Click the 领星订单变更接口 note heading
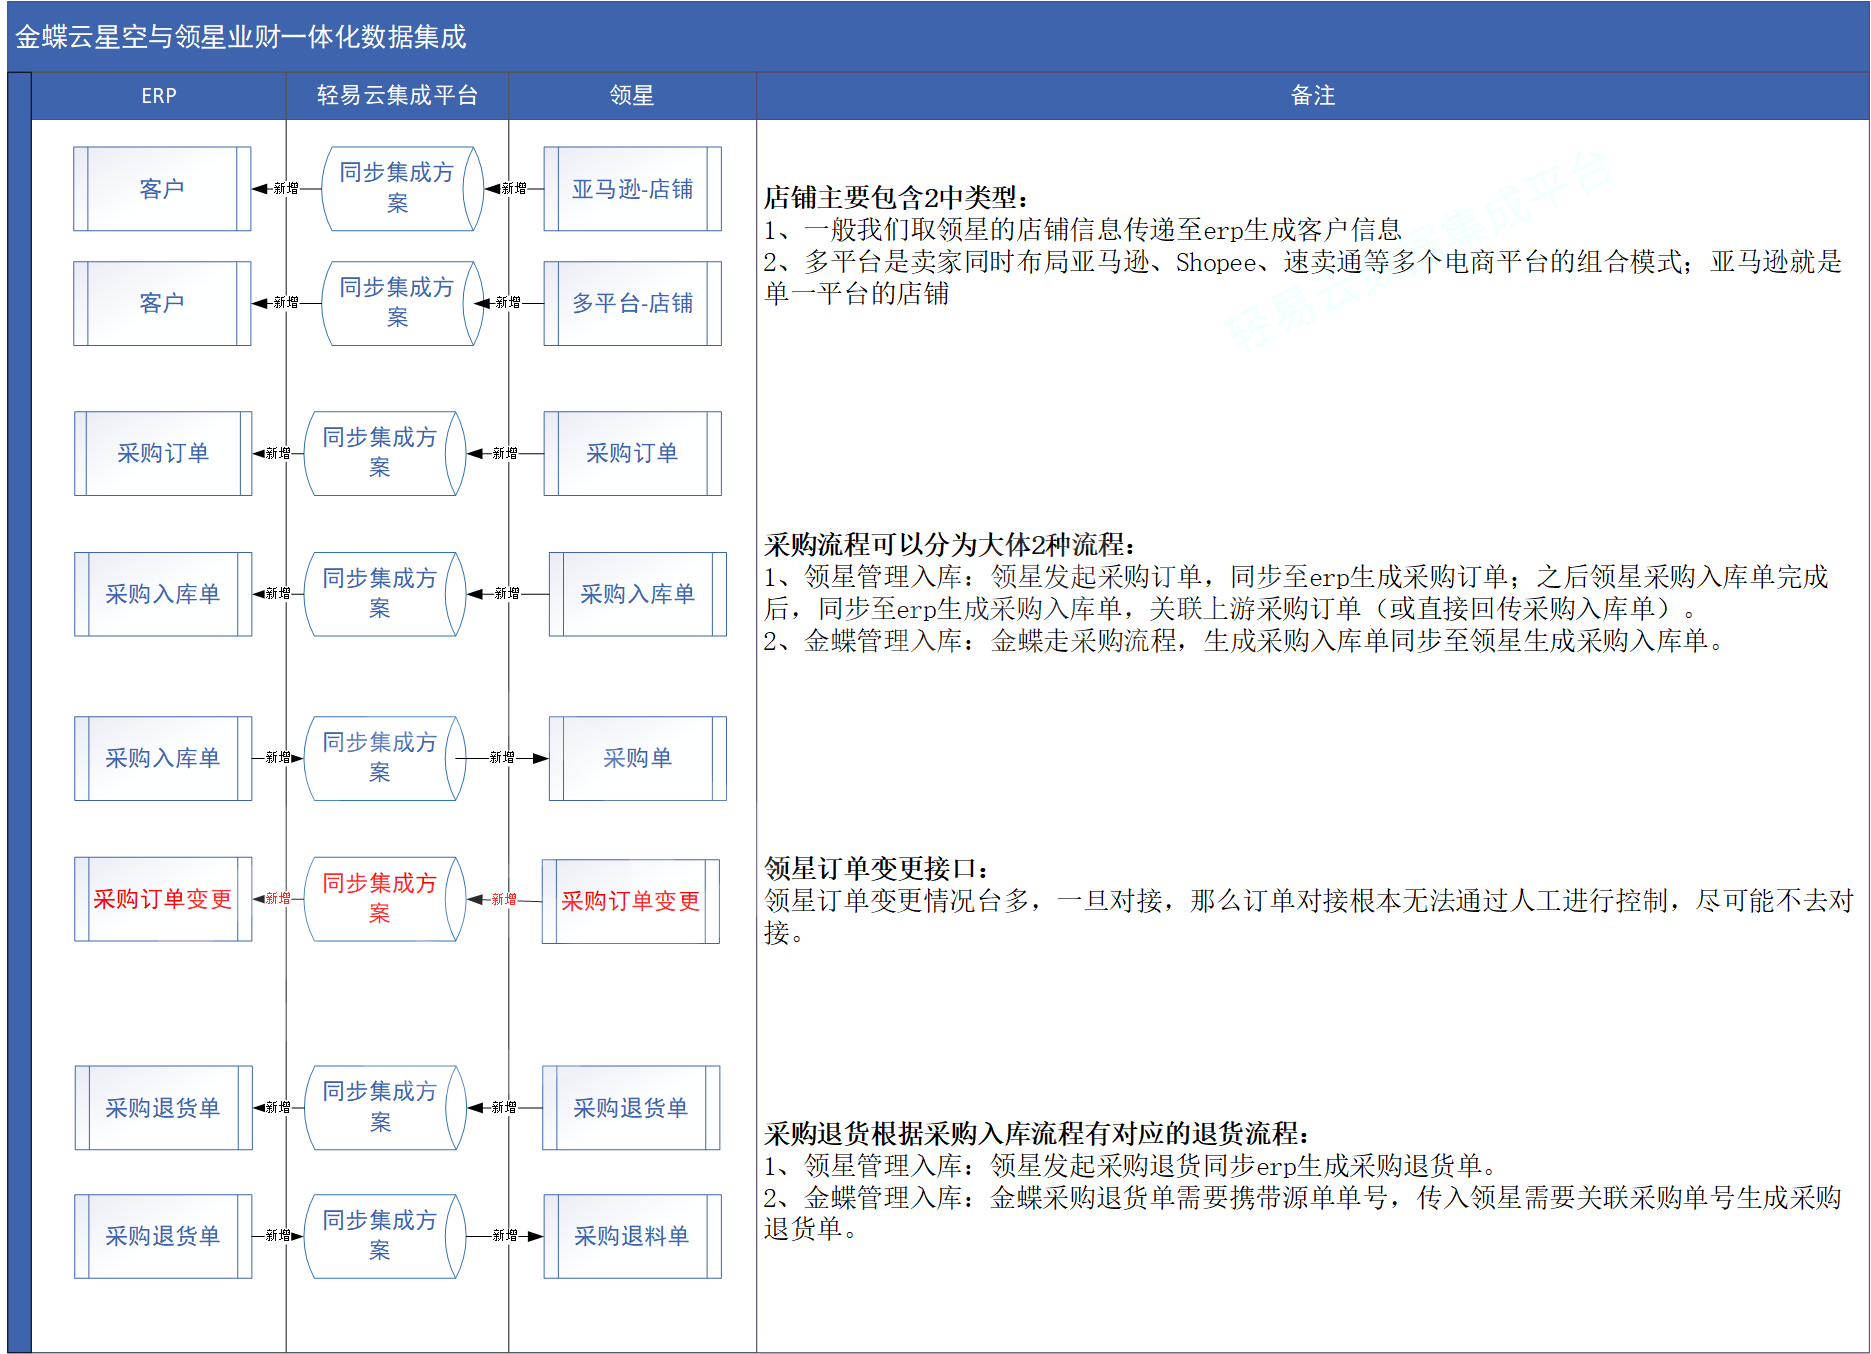 pos(877,868)
